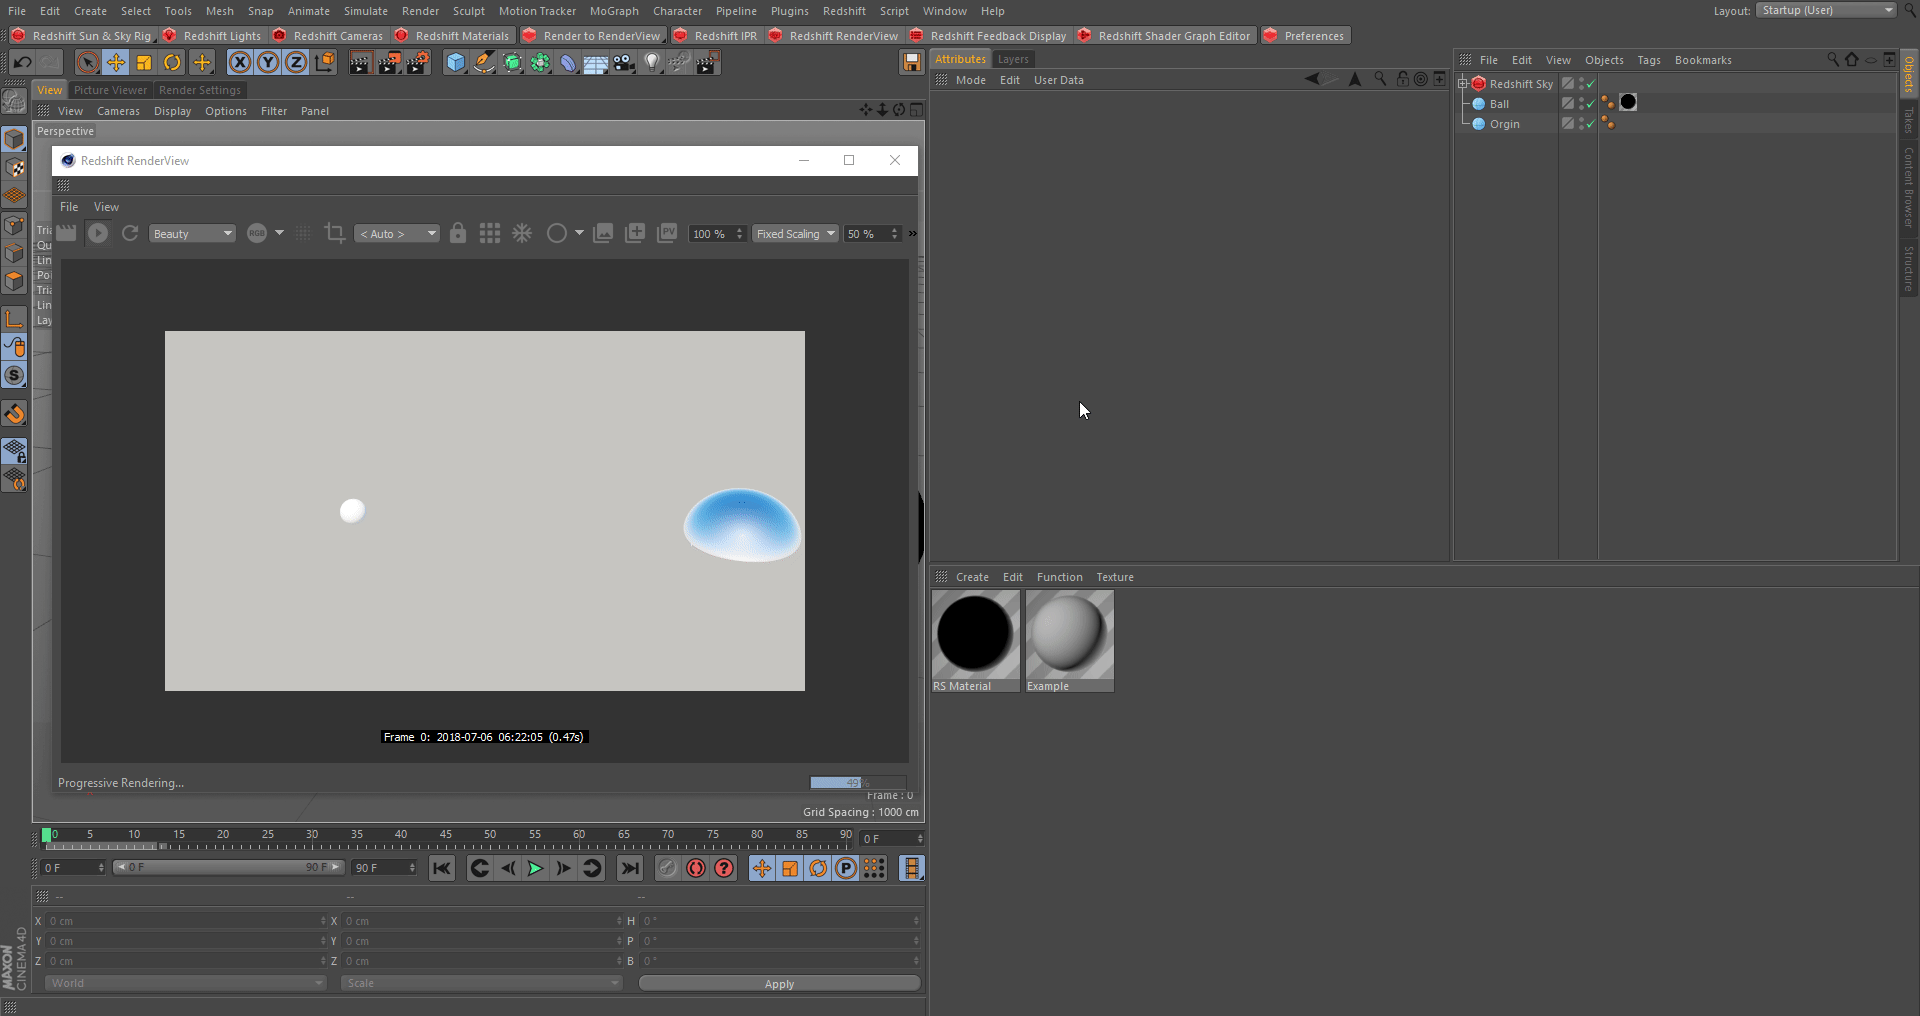Click the Apply button in coordinates panel
Image resolution: width=1920 pixels, height=1016 pixels.
pyautogui.click(x=779, y=984)
